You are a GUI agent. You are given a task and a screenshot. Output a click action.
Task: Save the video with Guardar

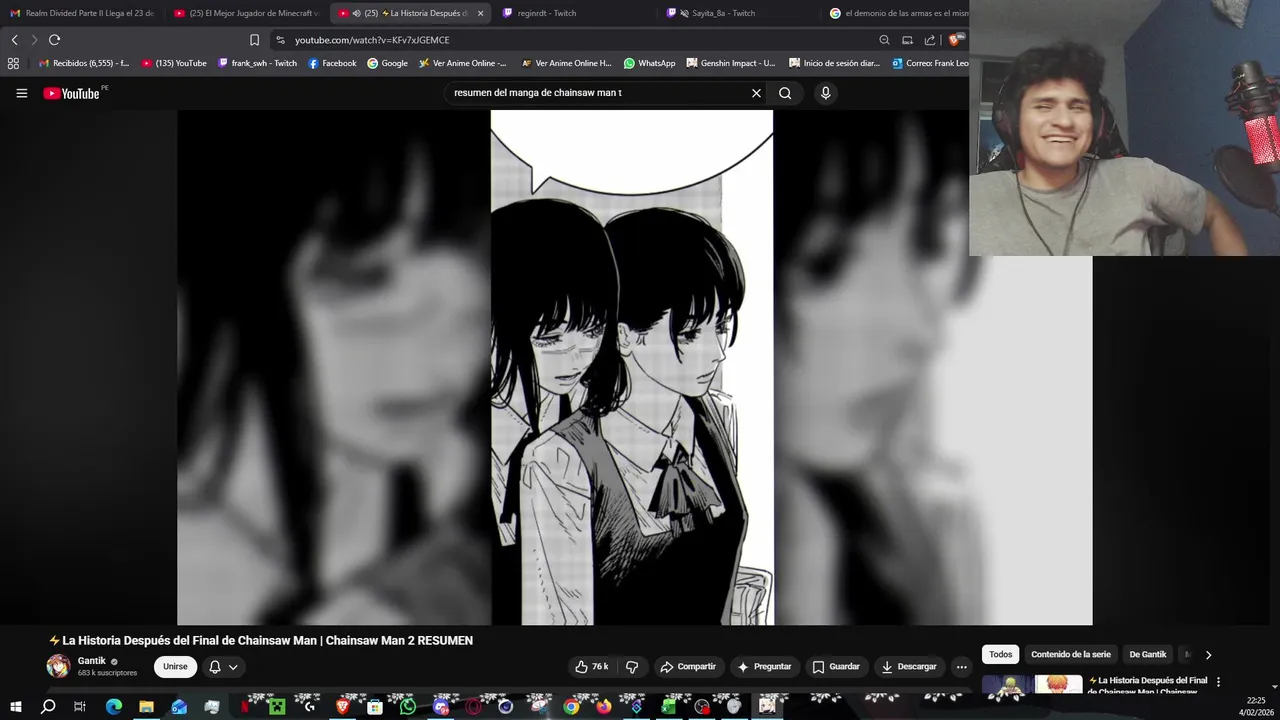(836, 667)
